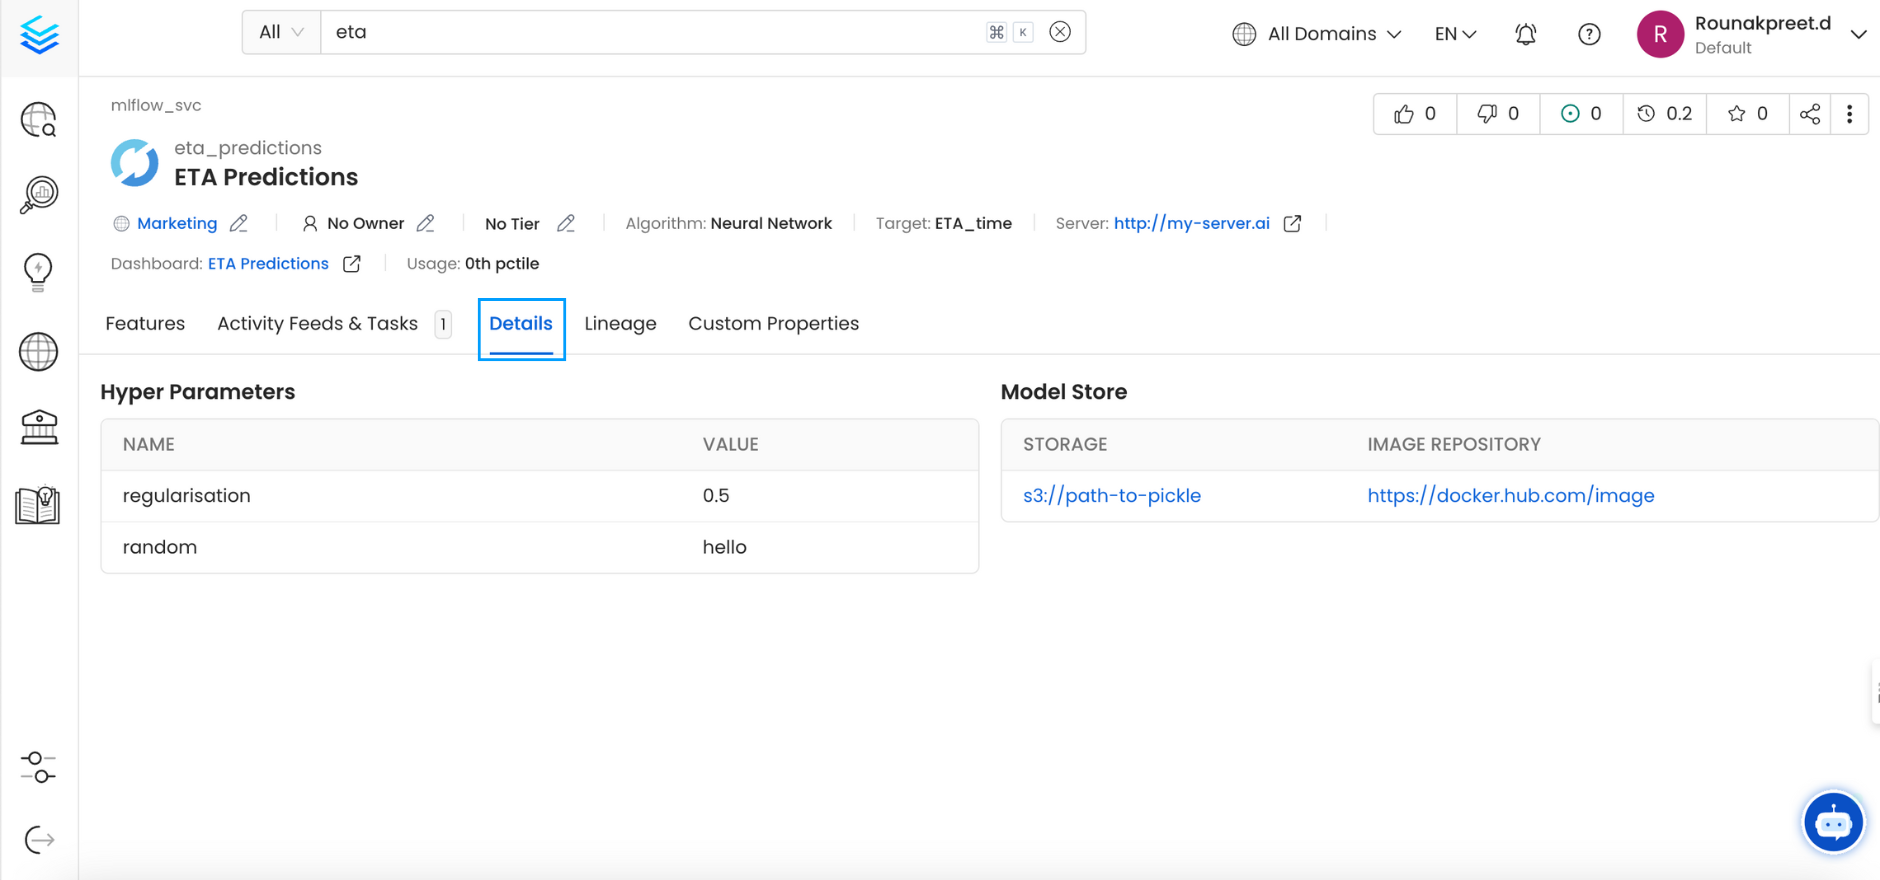Expand the user profile dropdown arrow

(x=1858, y=34)
